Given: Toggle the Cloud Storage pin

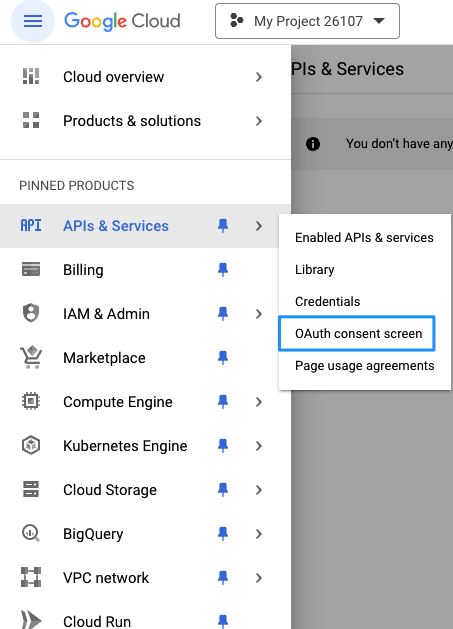Looking at the screenshot, I should (x=223, y=490).
